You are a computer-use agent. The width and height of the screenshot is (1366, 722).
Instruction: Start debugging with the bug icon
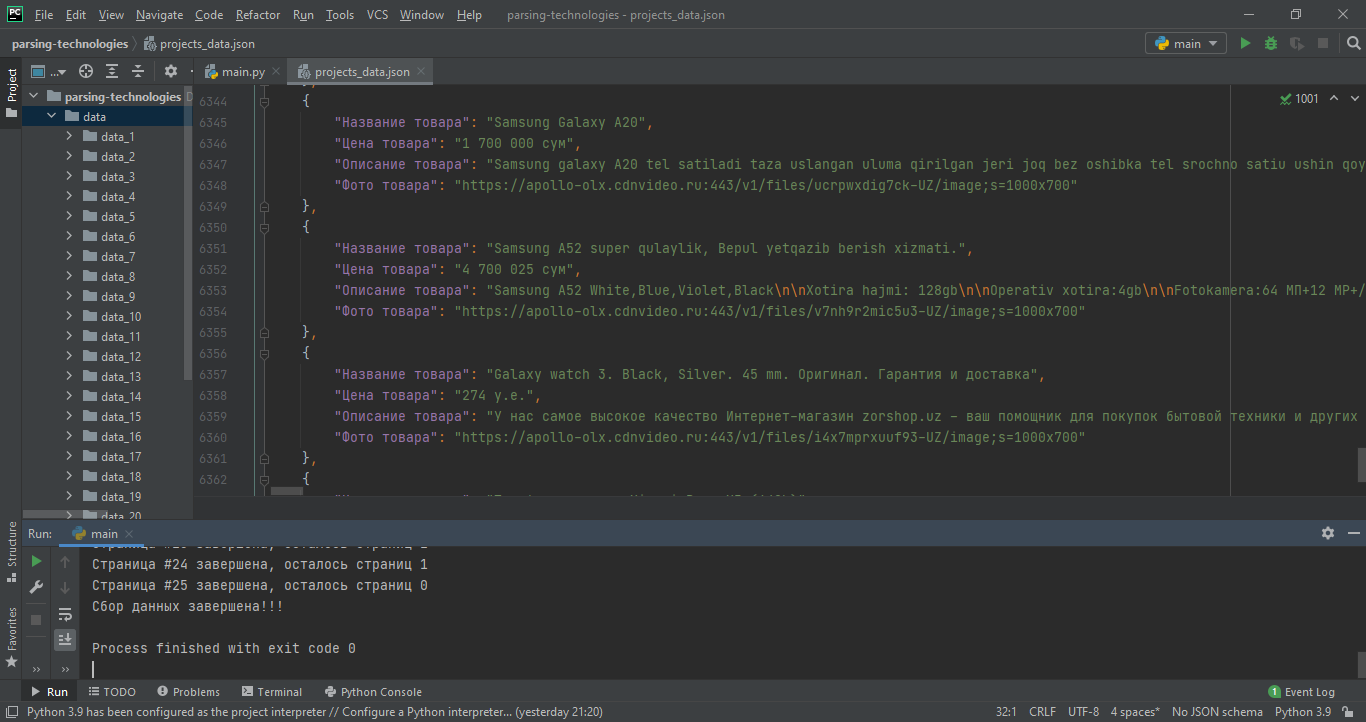(x=1271, y=44)
